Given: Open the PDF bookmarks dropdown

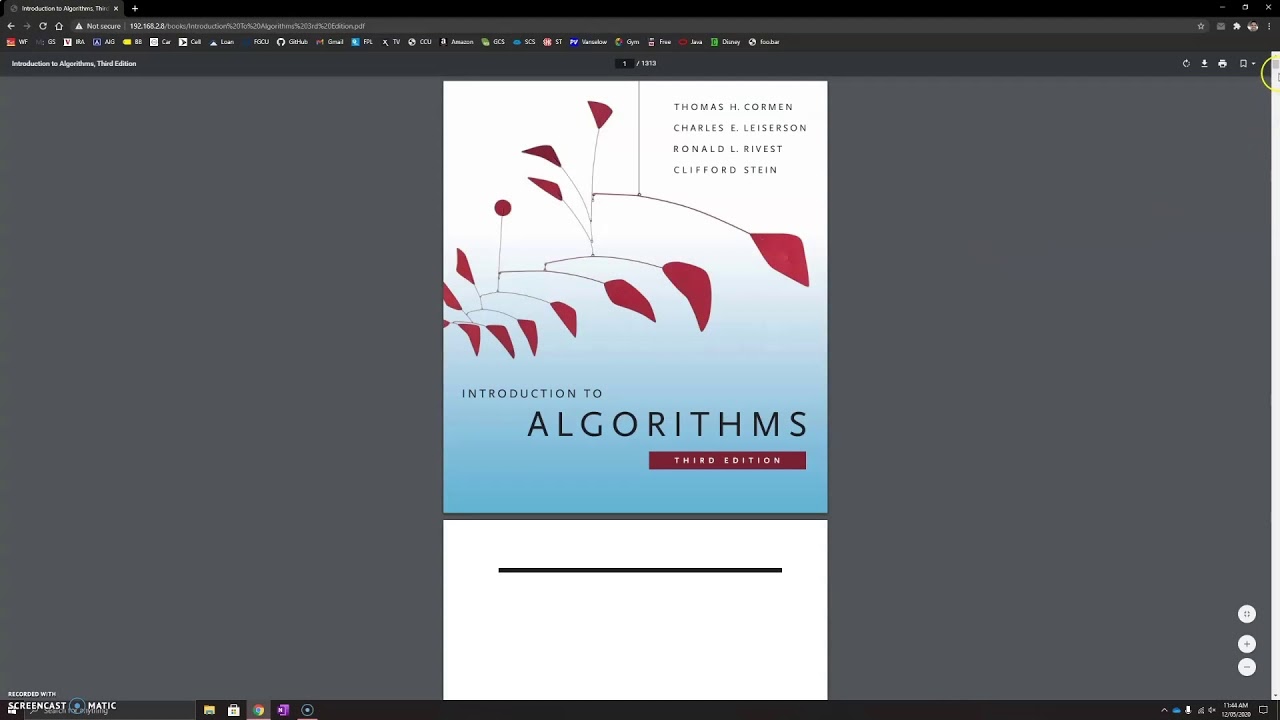Looking at the screenshot, I should coord(1246,63).
